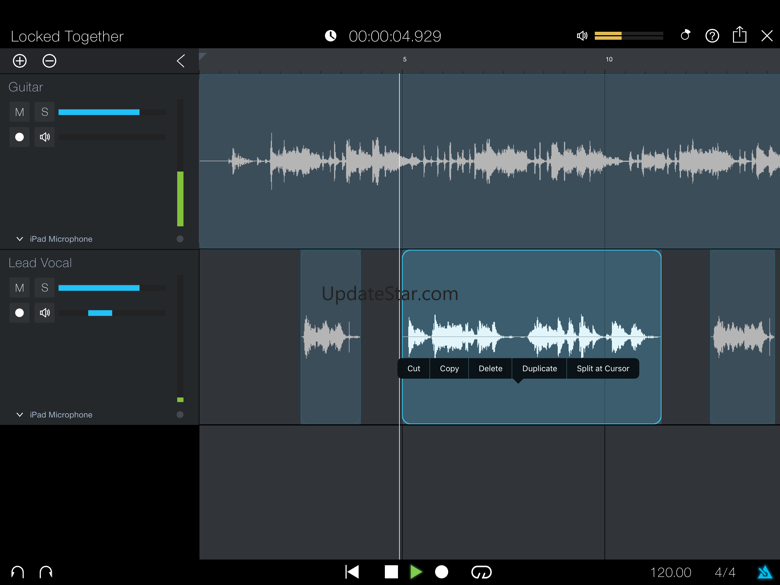780x585 pixels.
Task: Adjust the Guitar track pan slider
Action: (x=112, y=137)
